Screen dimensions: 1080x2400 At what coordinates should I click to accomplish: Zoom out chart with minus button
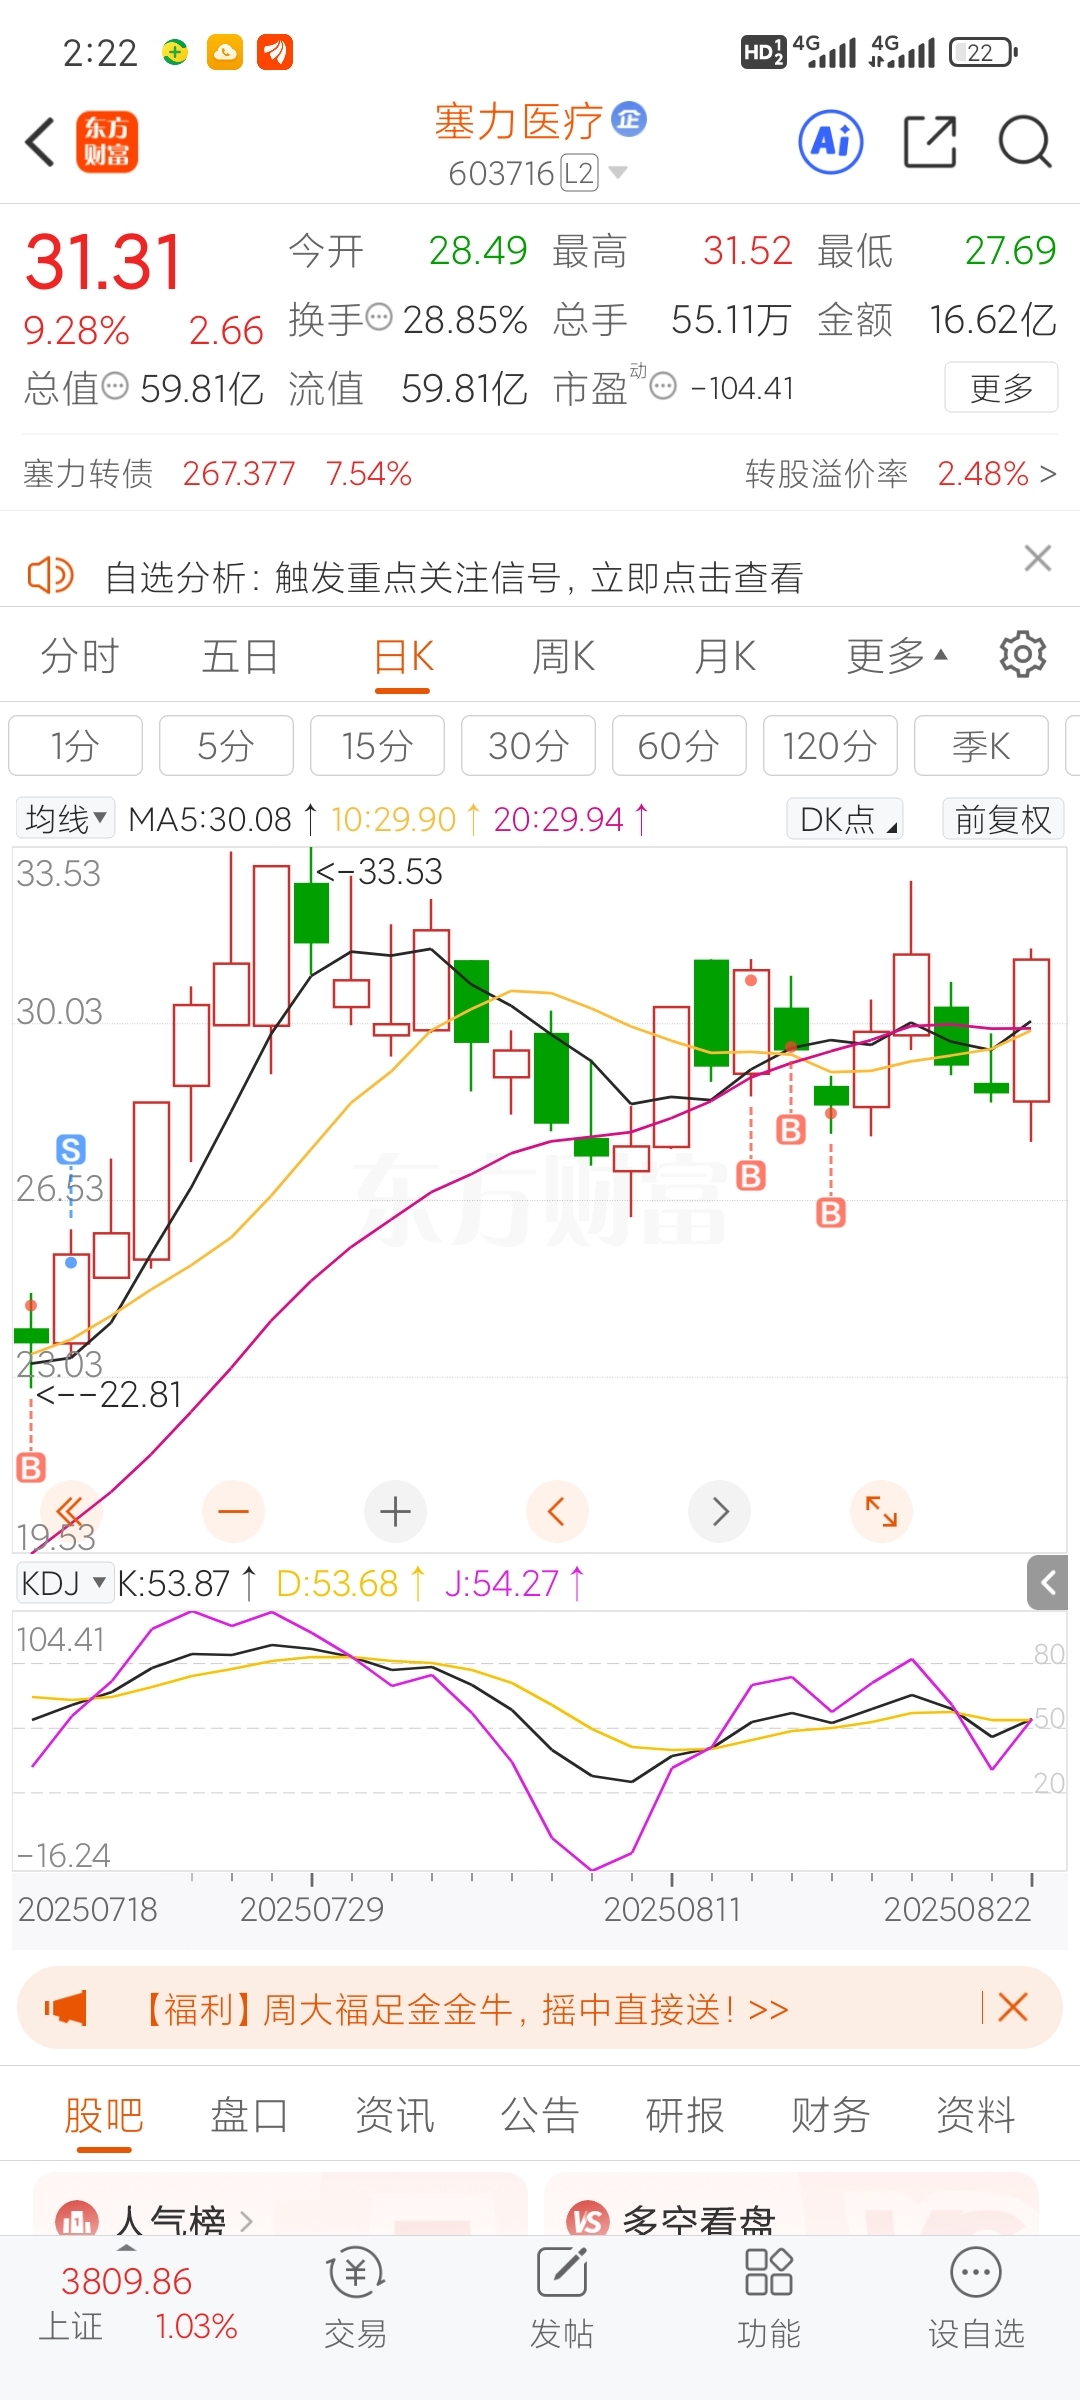(x=233, y=1511)
